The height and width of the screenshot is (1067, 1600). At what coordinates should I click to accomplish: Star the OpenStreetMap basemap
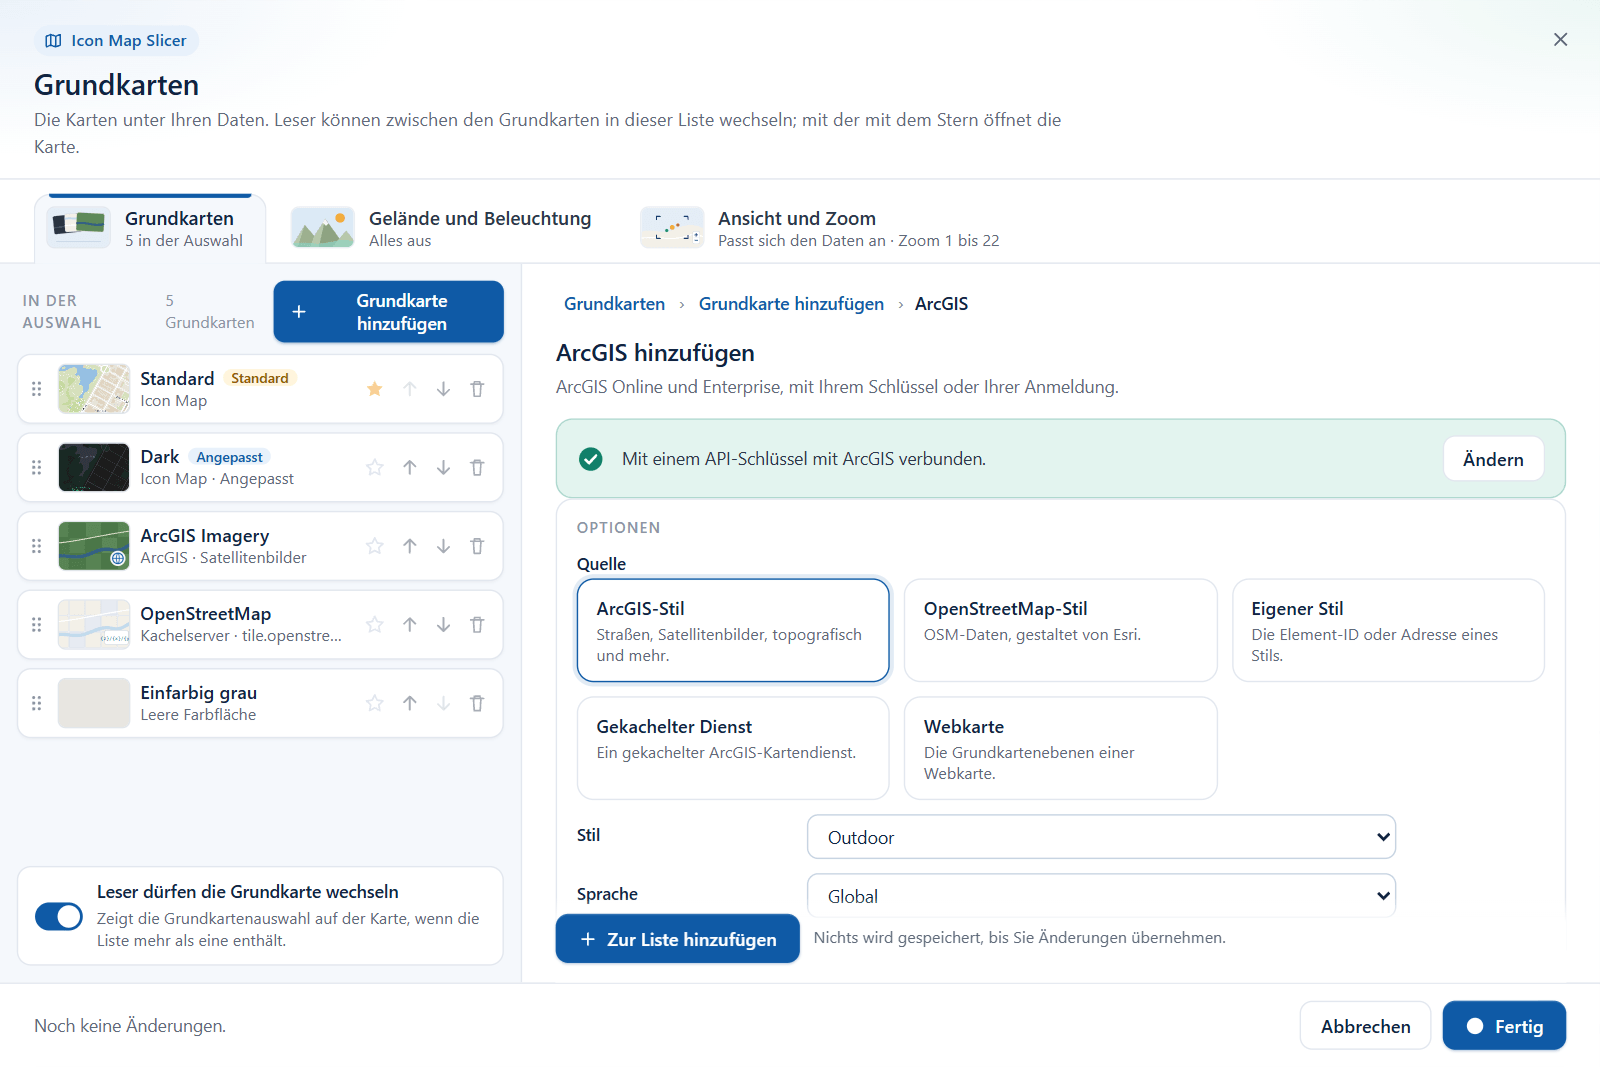[375, 624]
